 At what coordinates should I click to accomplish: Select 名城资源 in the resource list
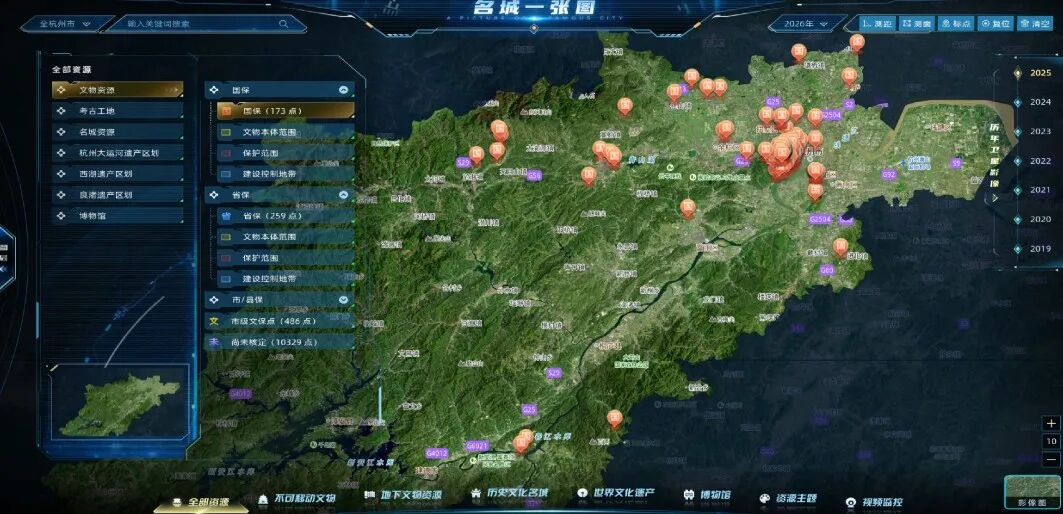(117, 132)
